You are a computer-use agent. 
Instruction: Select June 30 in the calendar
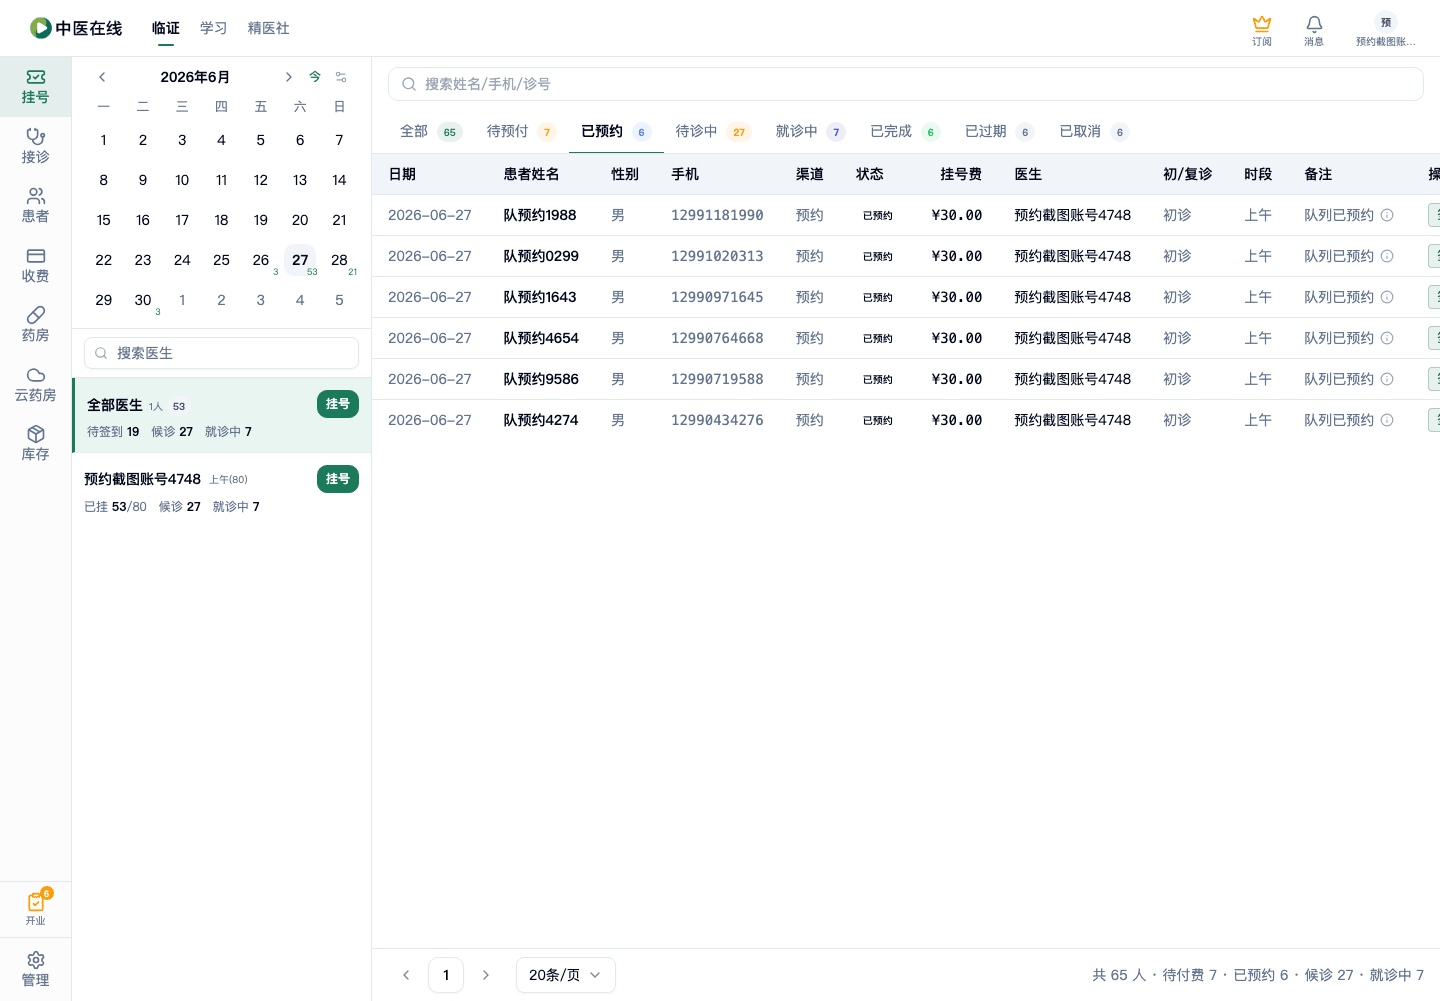coord(143,300)
